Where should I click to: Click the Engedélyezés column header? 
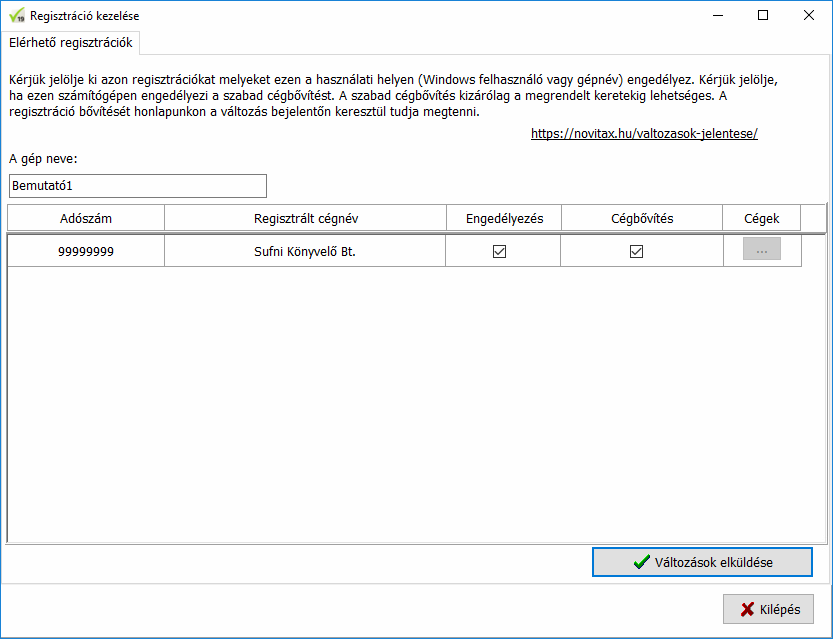[504, 218]
